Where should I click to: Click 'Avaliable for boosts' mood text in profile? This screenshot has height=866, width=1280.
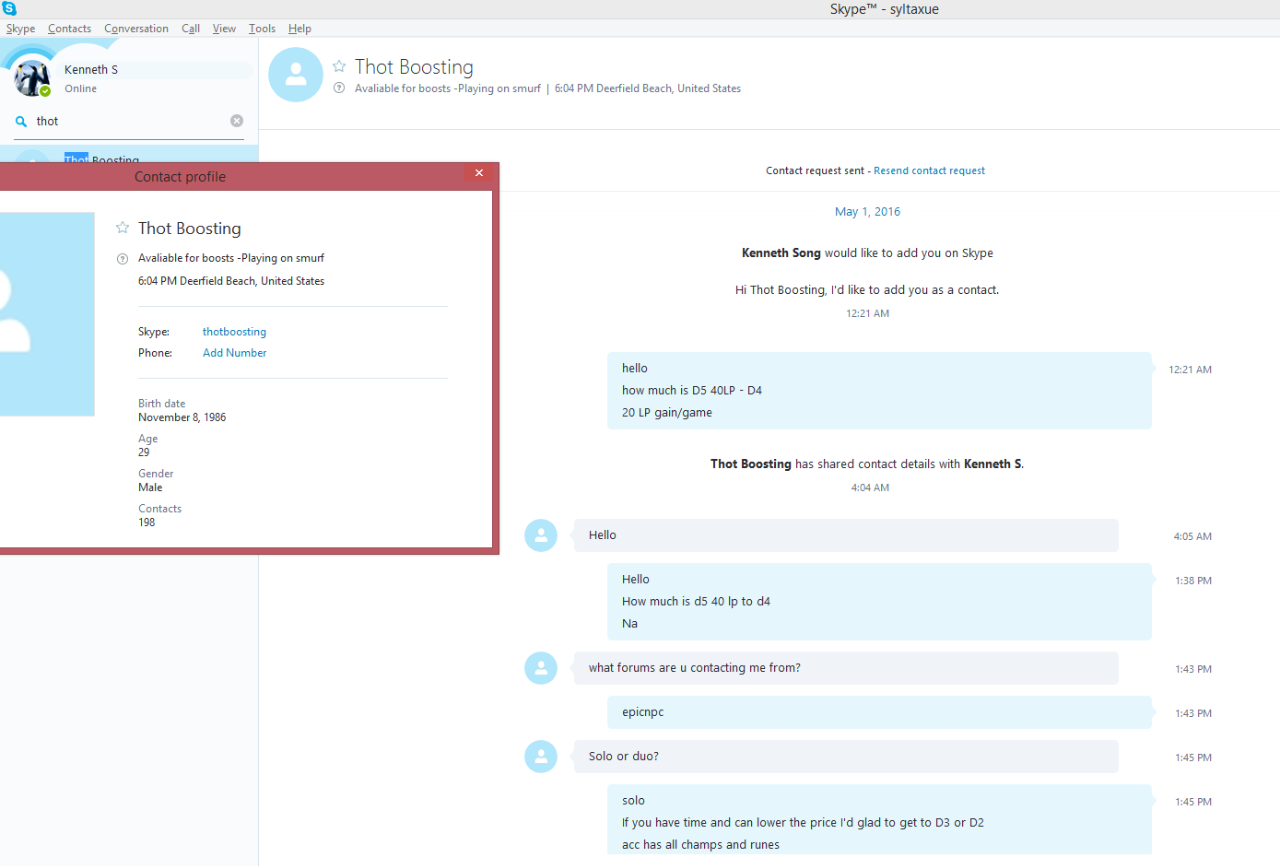[231, 258]
